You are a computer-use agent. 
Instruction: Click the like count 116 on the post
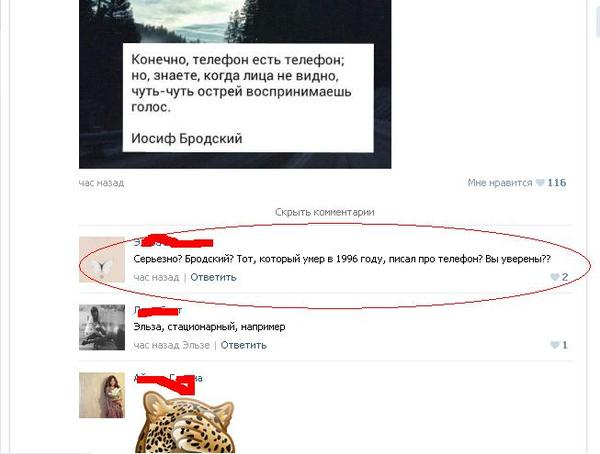[x=557, y=183]
